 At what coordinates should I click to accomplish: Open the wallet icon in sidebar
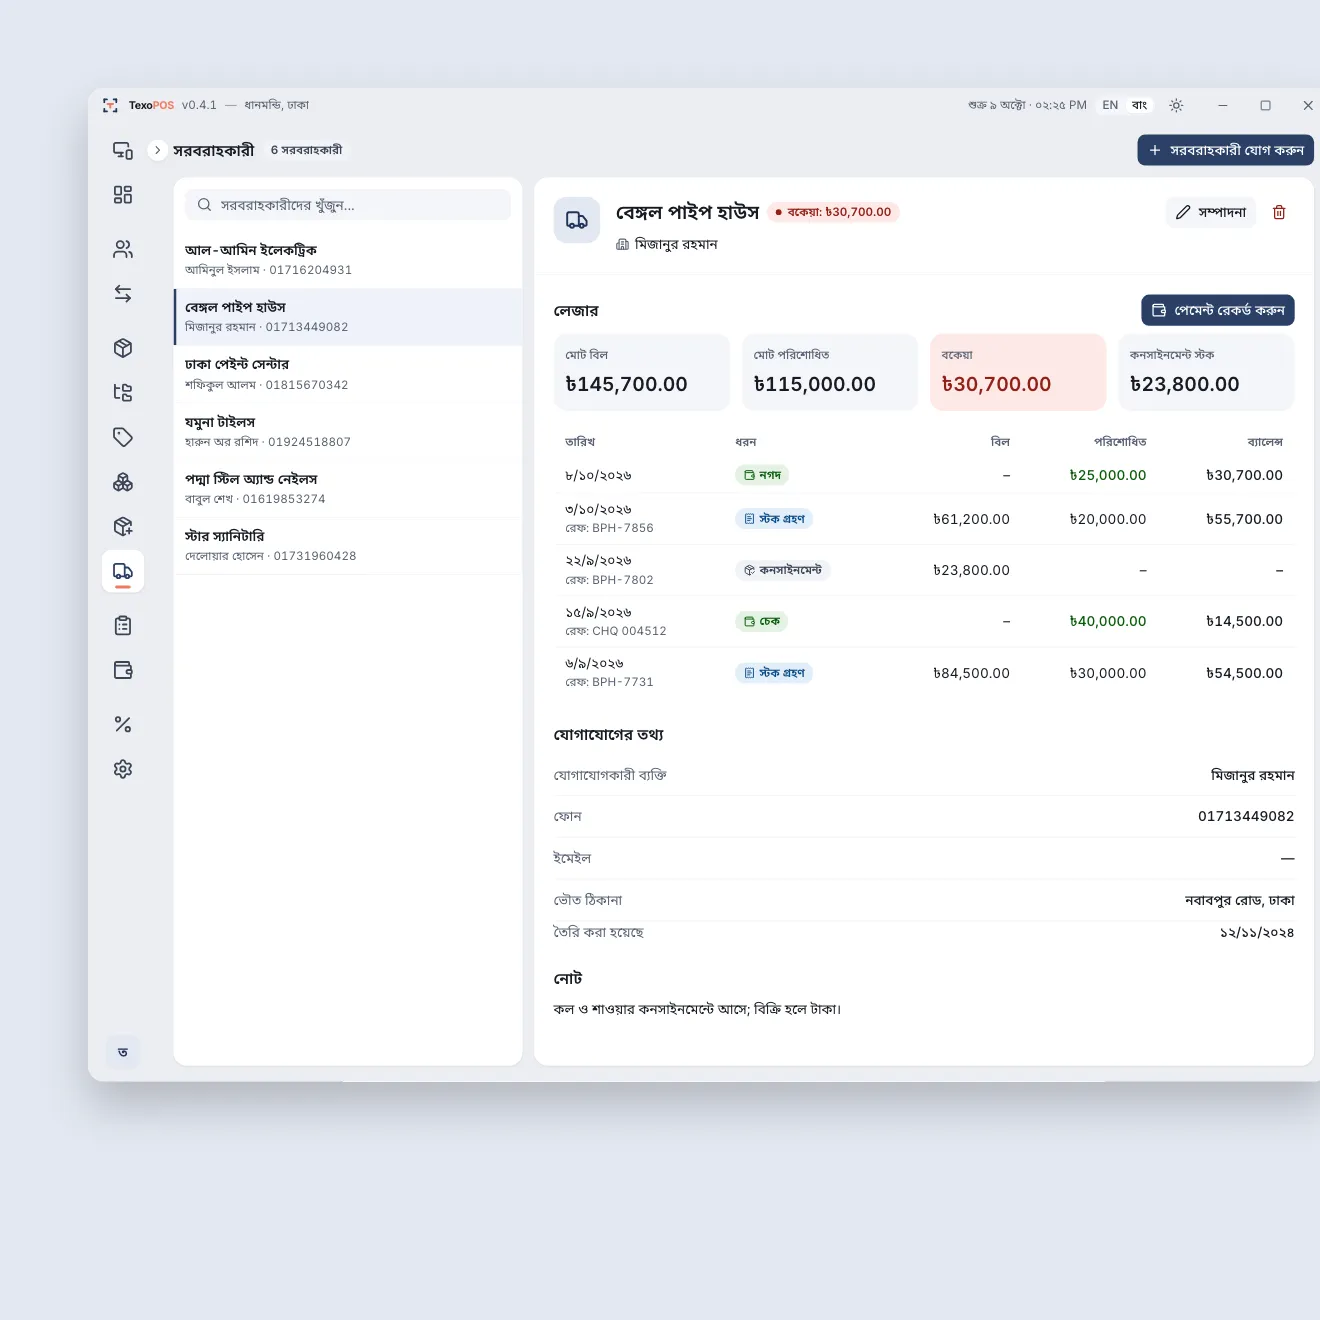pos(123,670)
